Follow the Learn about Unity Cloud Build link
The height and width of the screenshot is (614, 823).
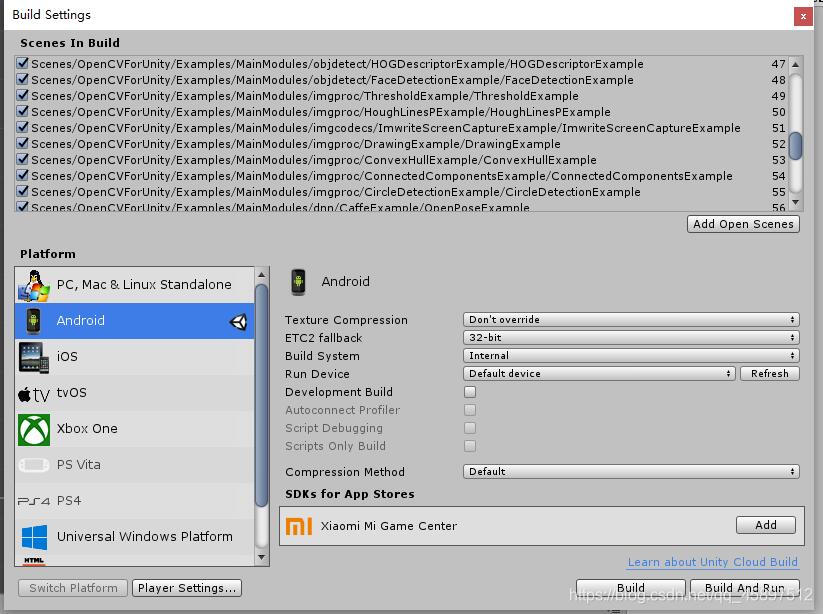[x=712, y=562]
